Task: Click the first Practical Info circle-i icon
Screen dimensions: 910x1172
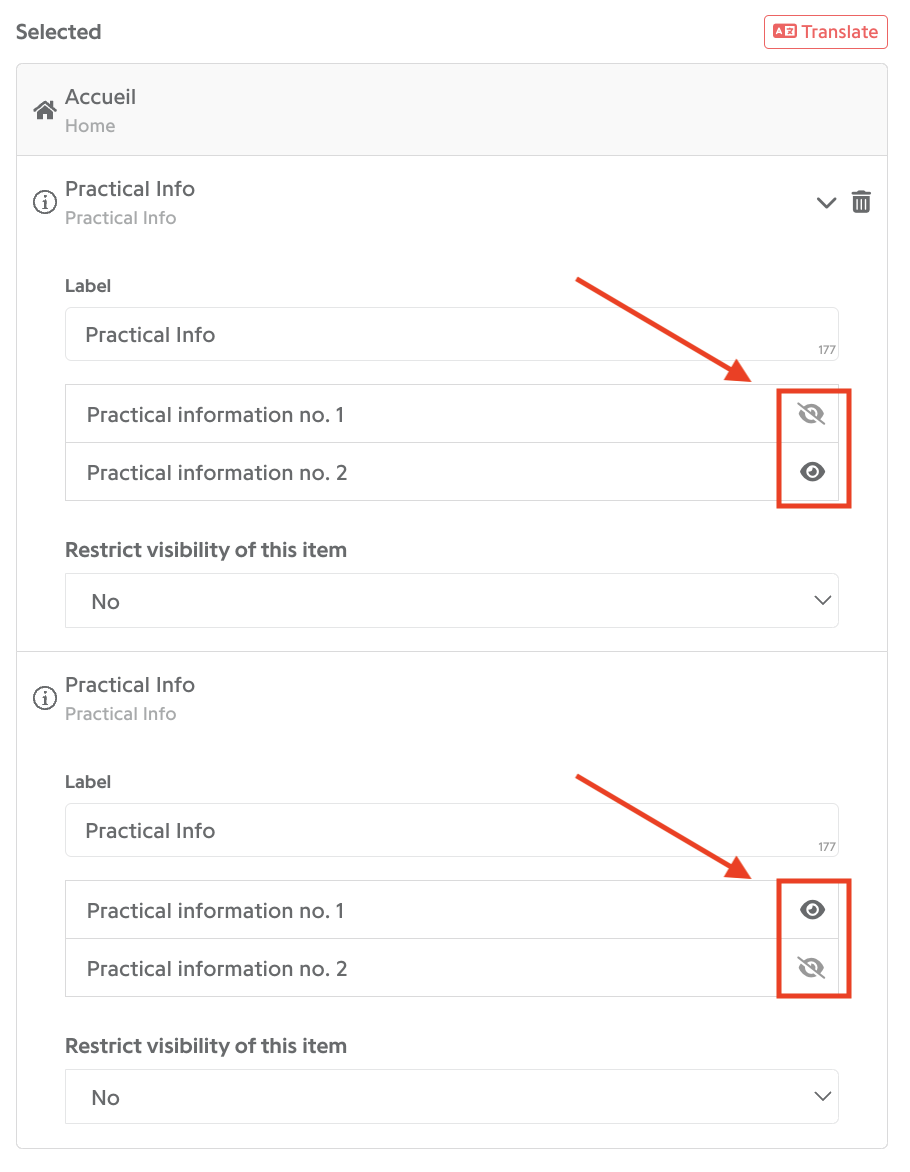Action: [45, 202]
